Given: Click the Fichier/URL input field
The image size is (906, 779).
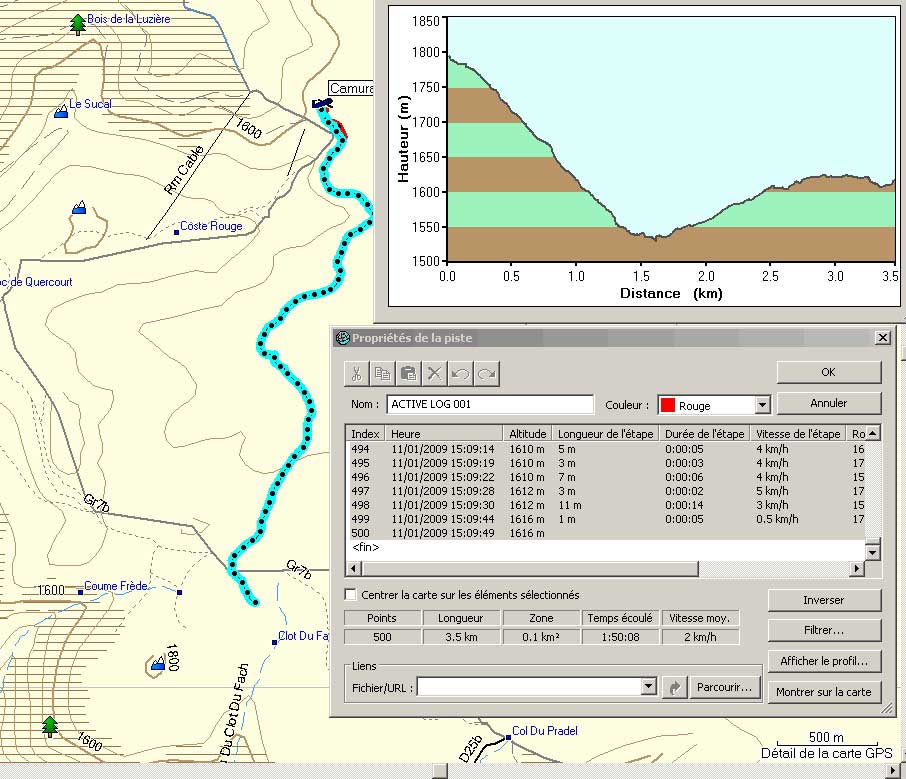Looking at the screenshot, I should tap(529, 687).
